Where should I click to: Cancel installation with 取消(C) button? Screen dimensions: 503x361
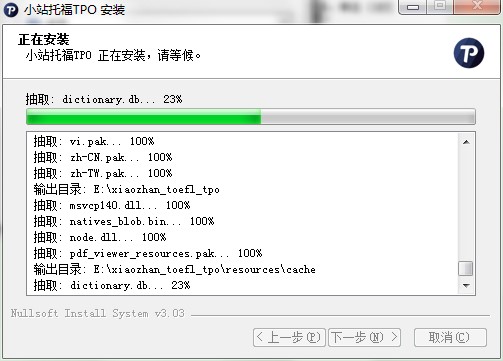pyautogui.click(x=450, y=337)
